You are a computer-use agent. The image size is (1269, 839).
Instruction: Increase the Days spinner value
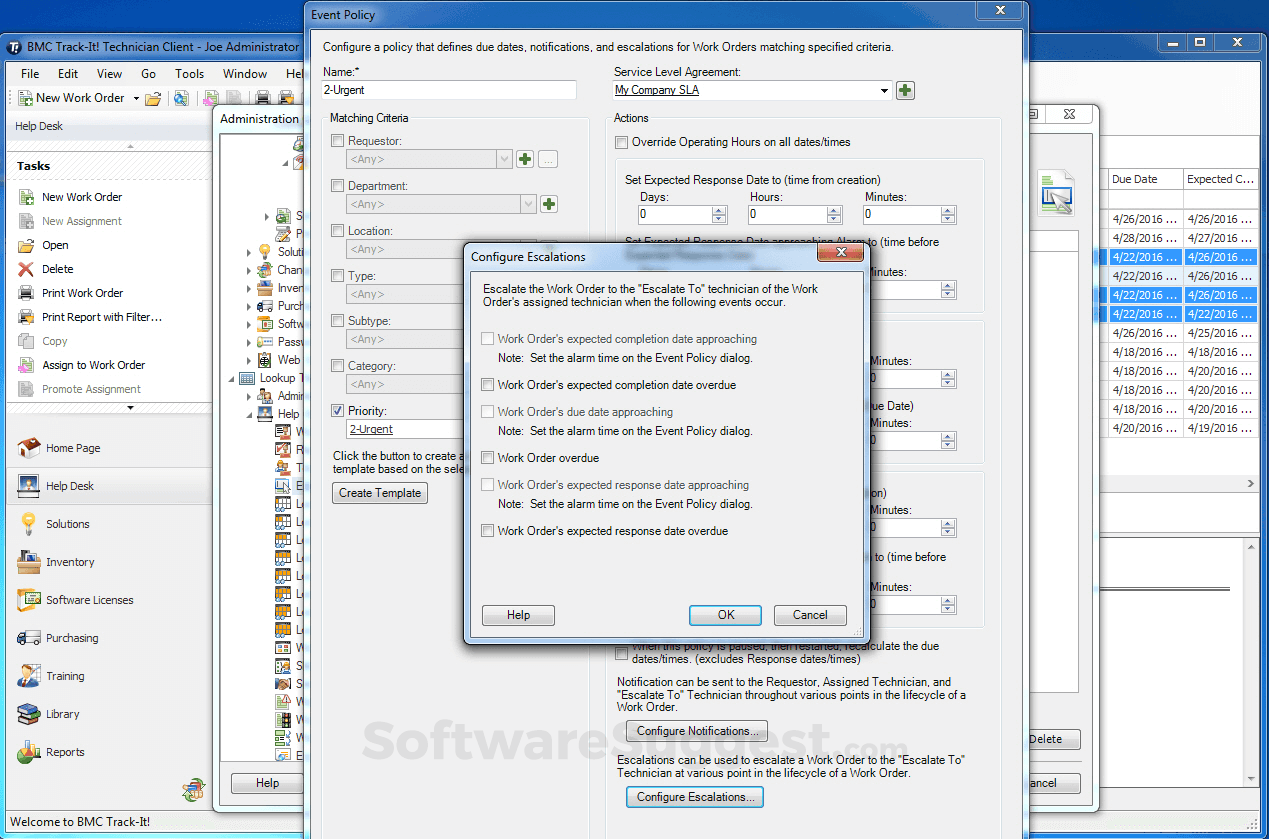coord(719,210)
